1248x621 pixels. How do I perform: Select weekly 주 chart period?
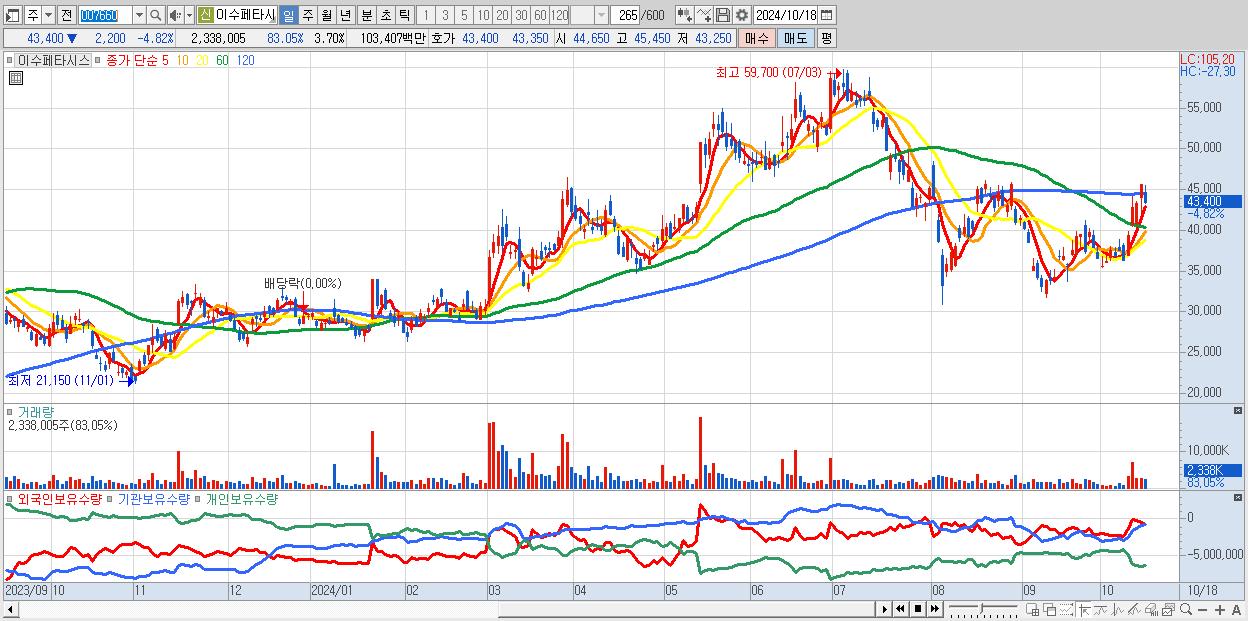pos(307,16)
